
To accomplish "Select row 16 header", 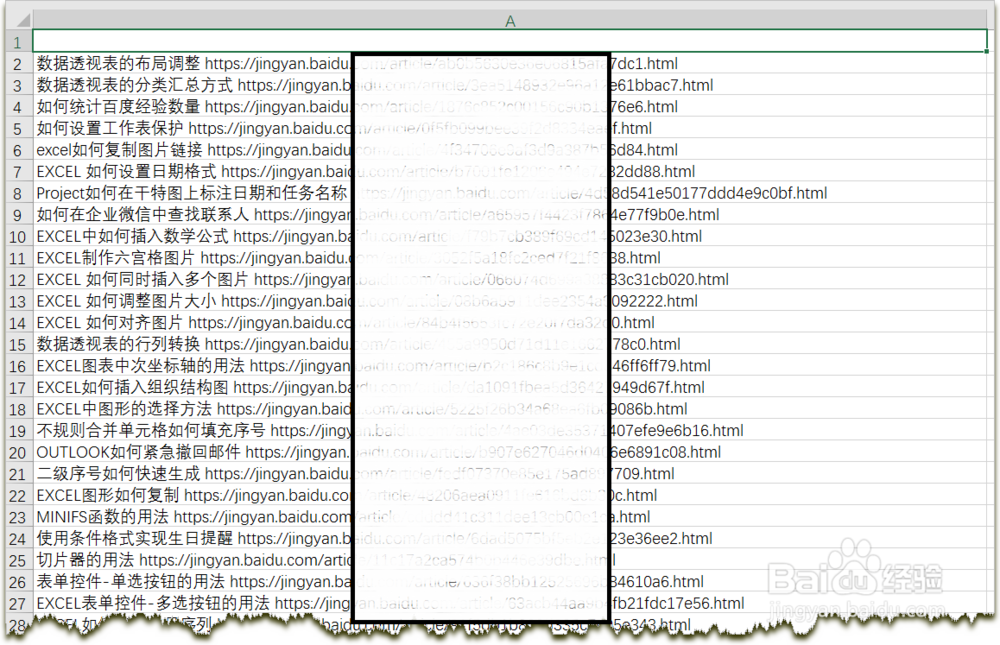I will 17,365.
